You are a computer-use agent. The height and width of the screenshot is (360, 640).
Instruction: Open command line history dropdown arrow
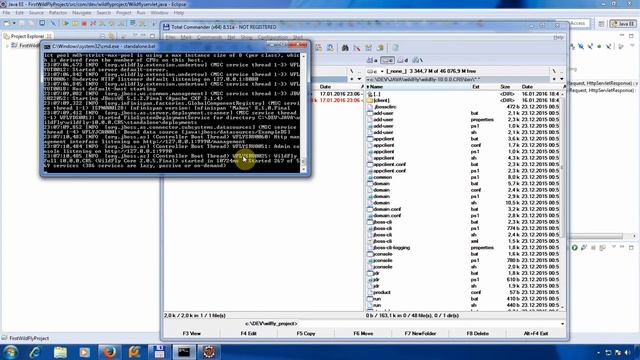point(562,324)
